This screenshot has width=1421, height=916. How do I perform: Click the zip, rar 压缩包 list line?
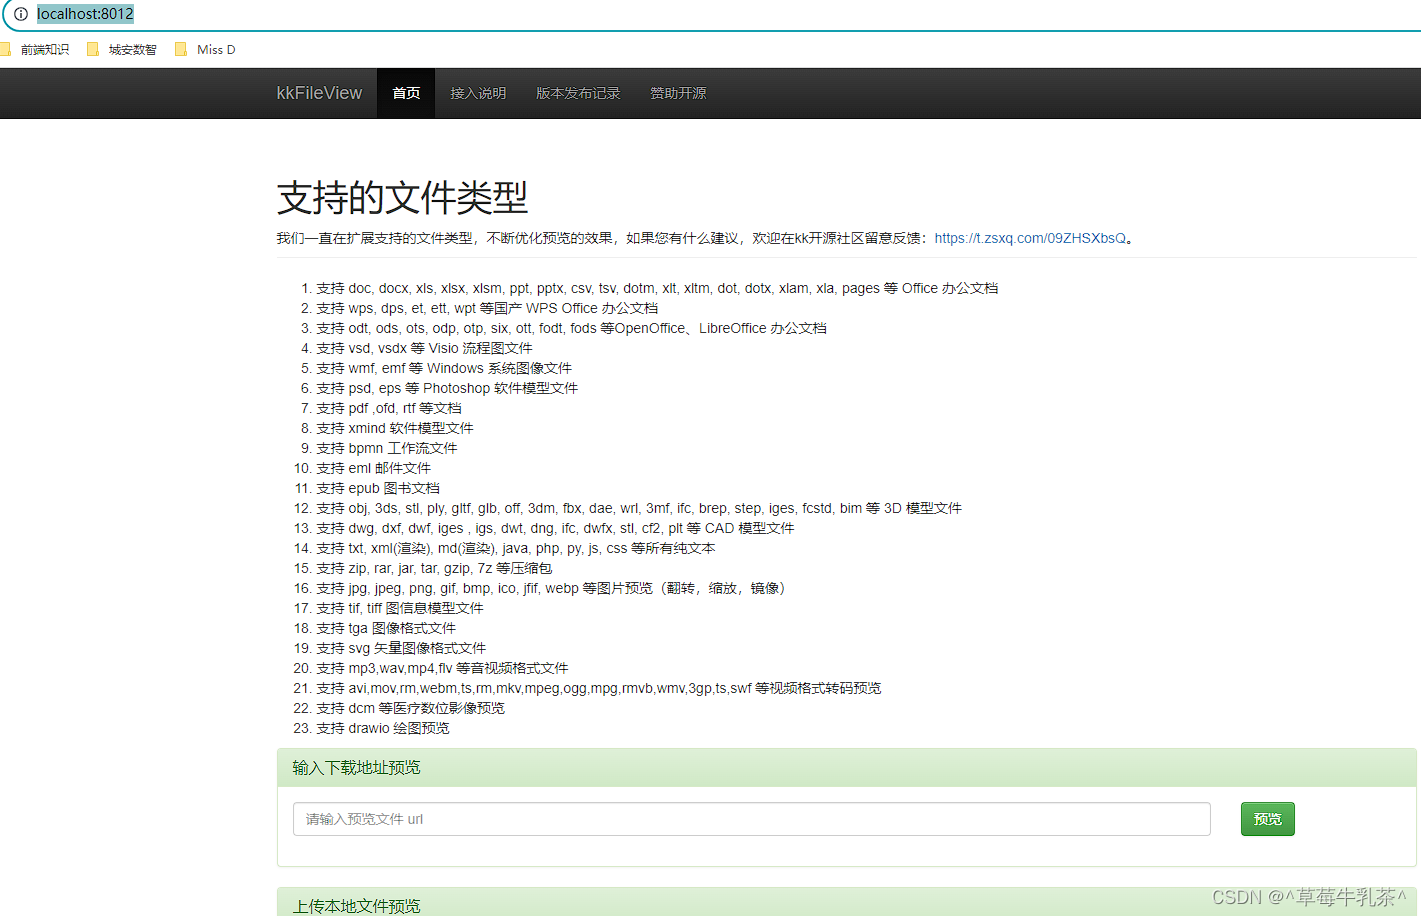click(x=434, y=568)
